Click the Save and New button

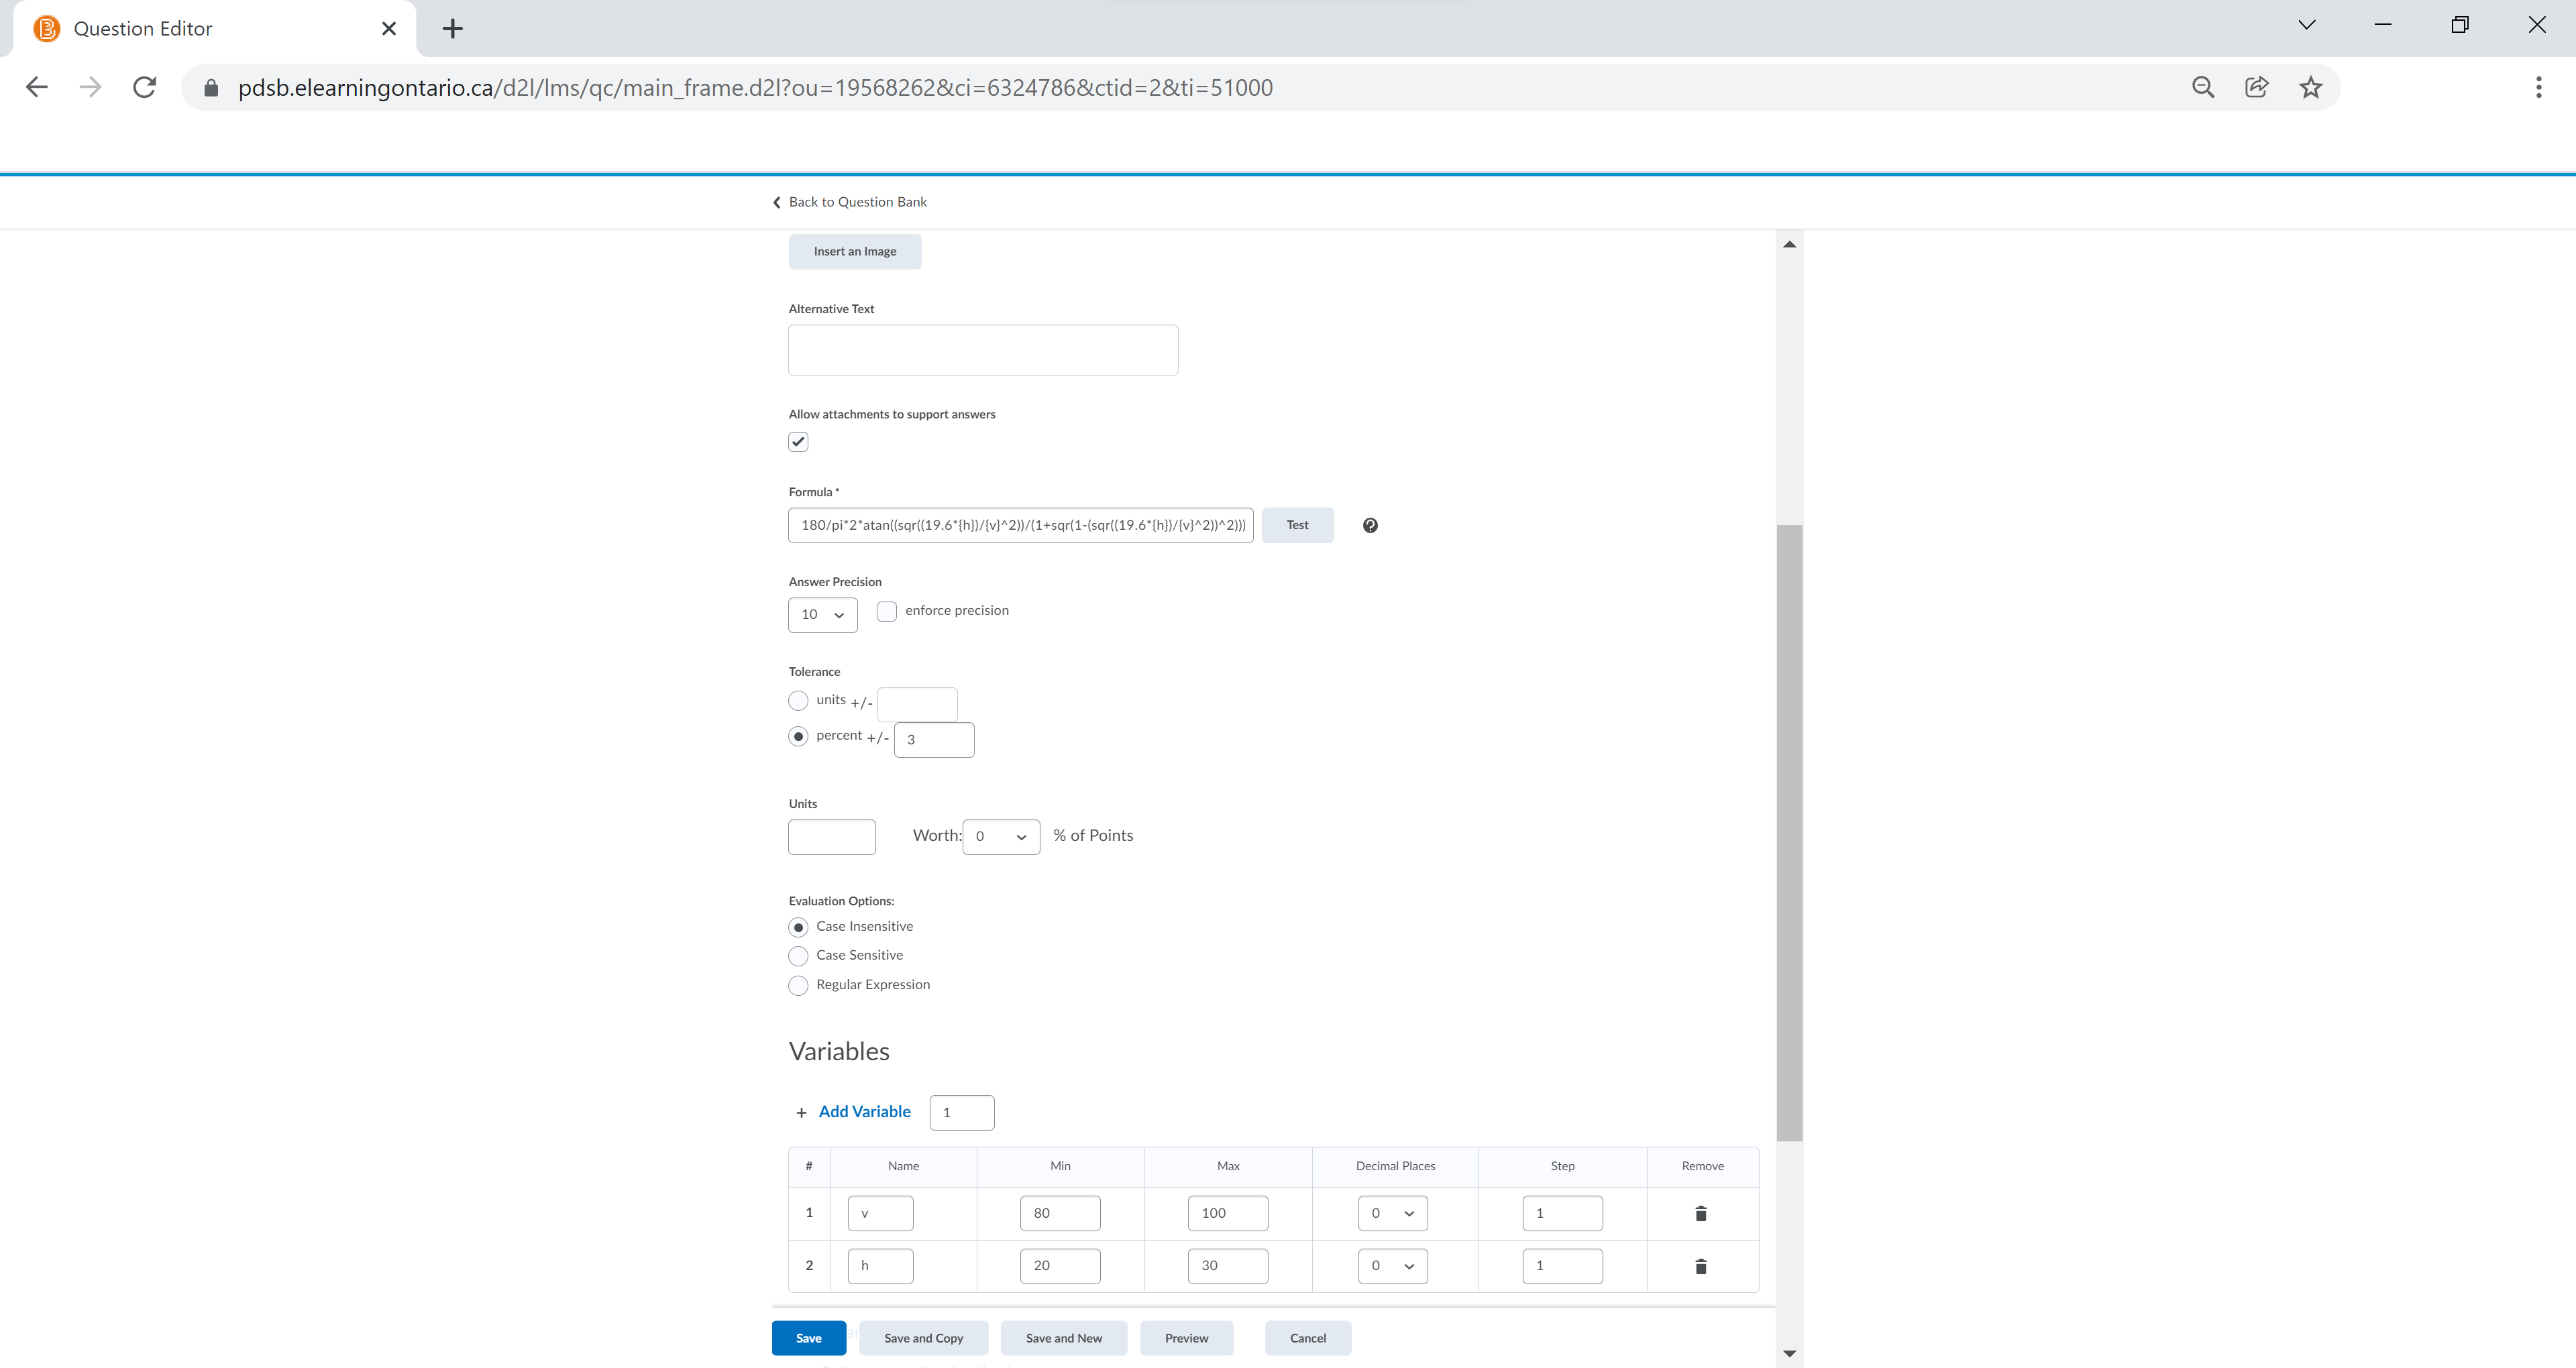coord(1064,1338)
